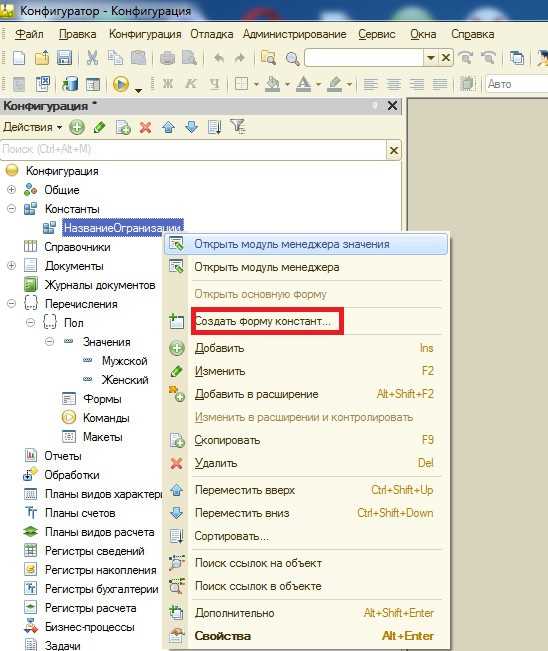Select Создать форму констант context menu item
Image resolution: width=548 pixels, height=651 pixels.
point(263,321)
